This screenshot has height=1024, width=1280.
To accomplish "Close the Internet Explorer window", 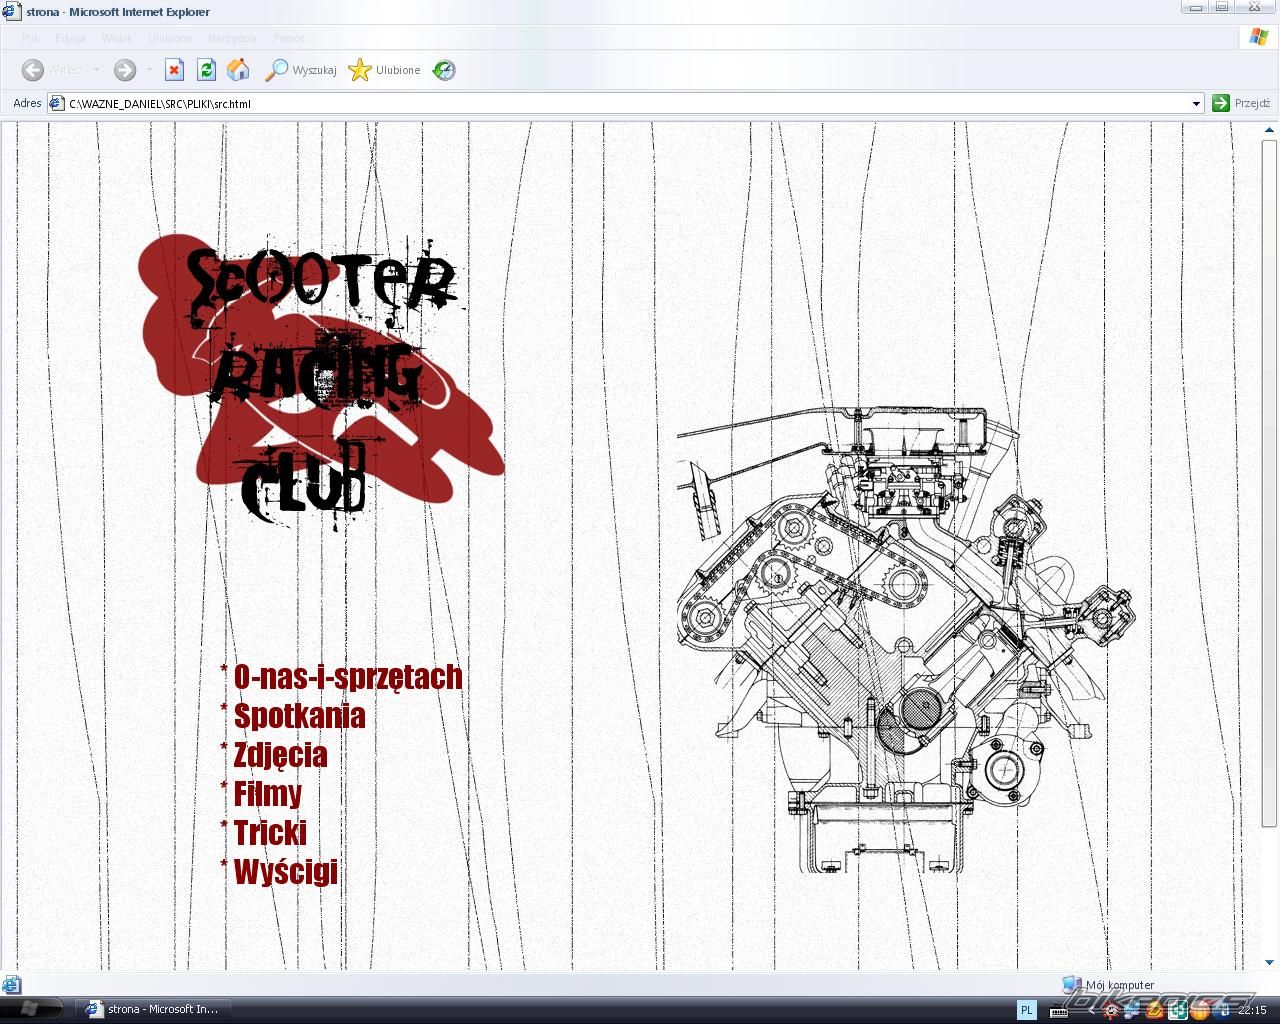I will (1254, 7).
